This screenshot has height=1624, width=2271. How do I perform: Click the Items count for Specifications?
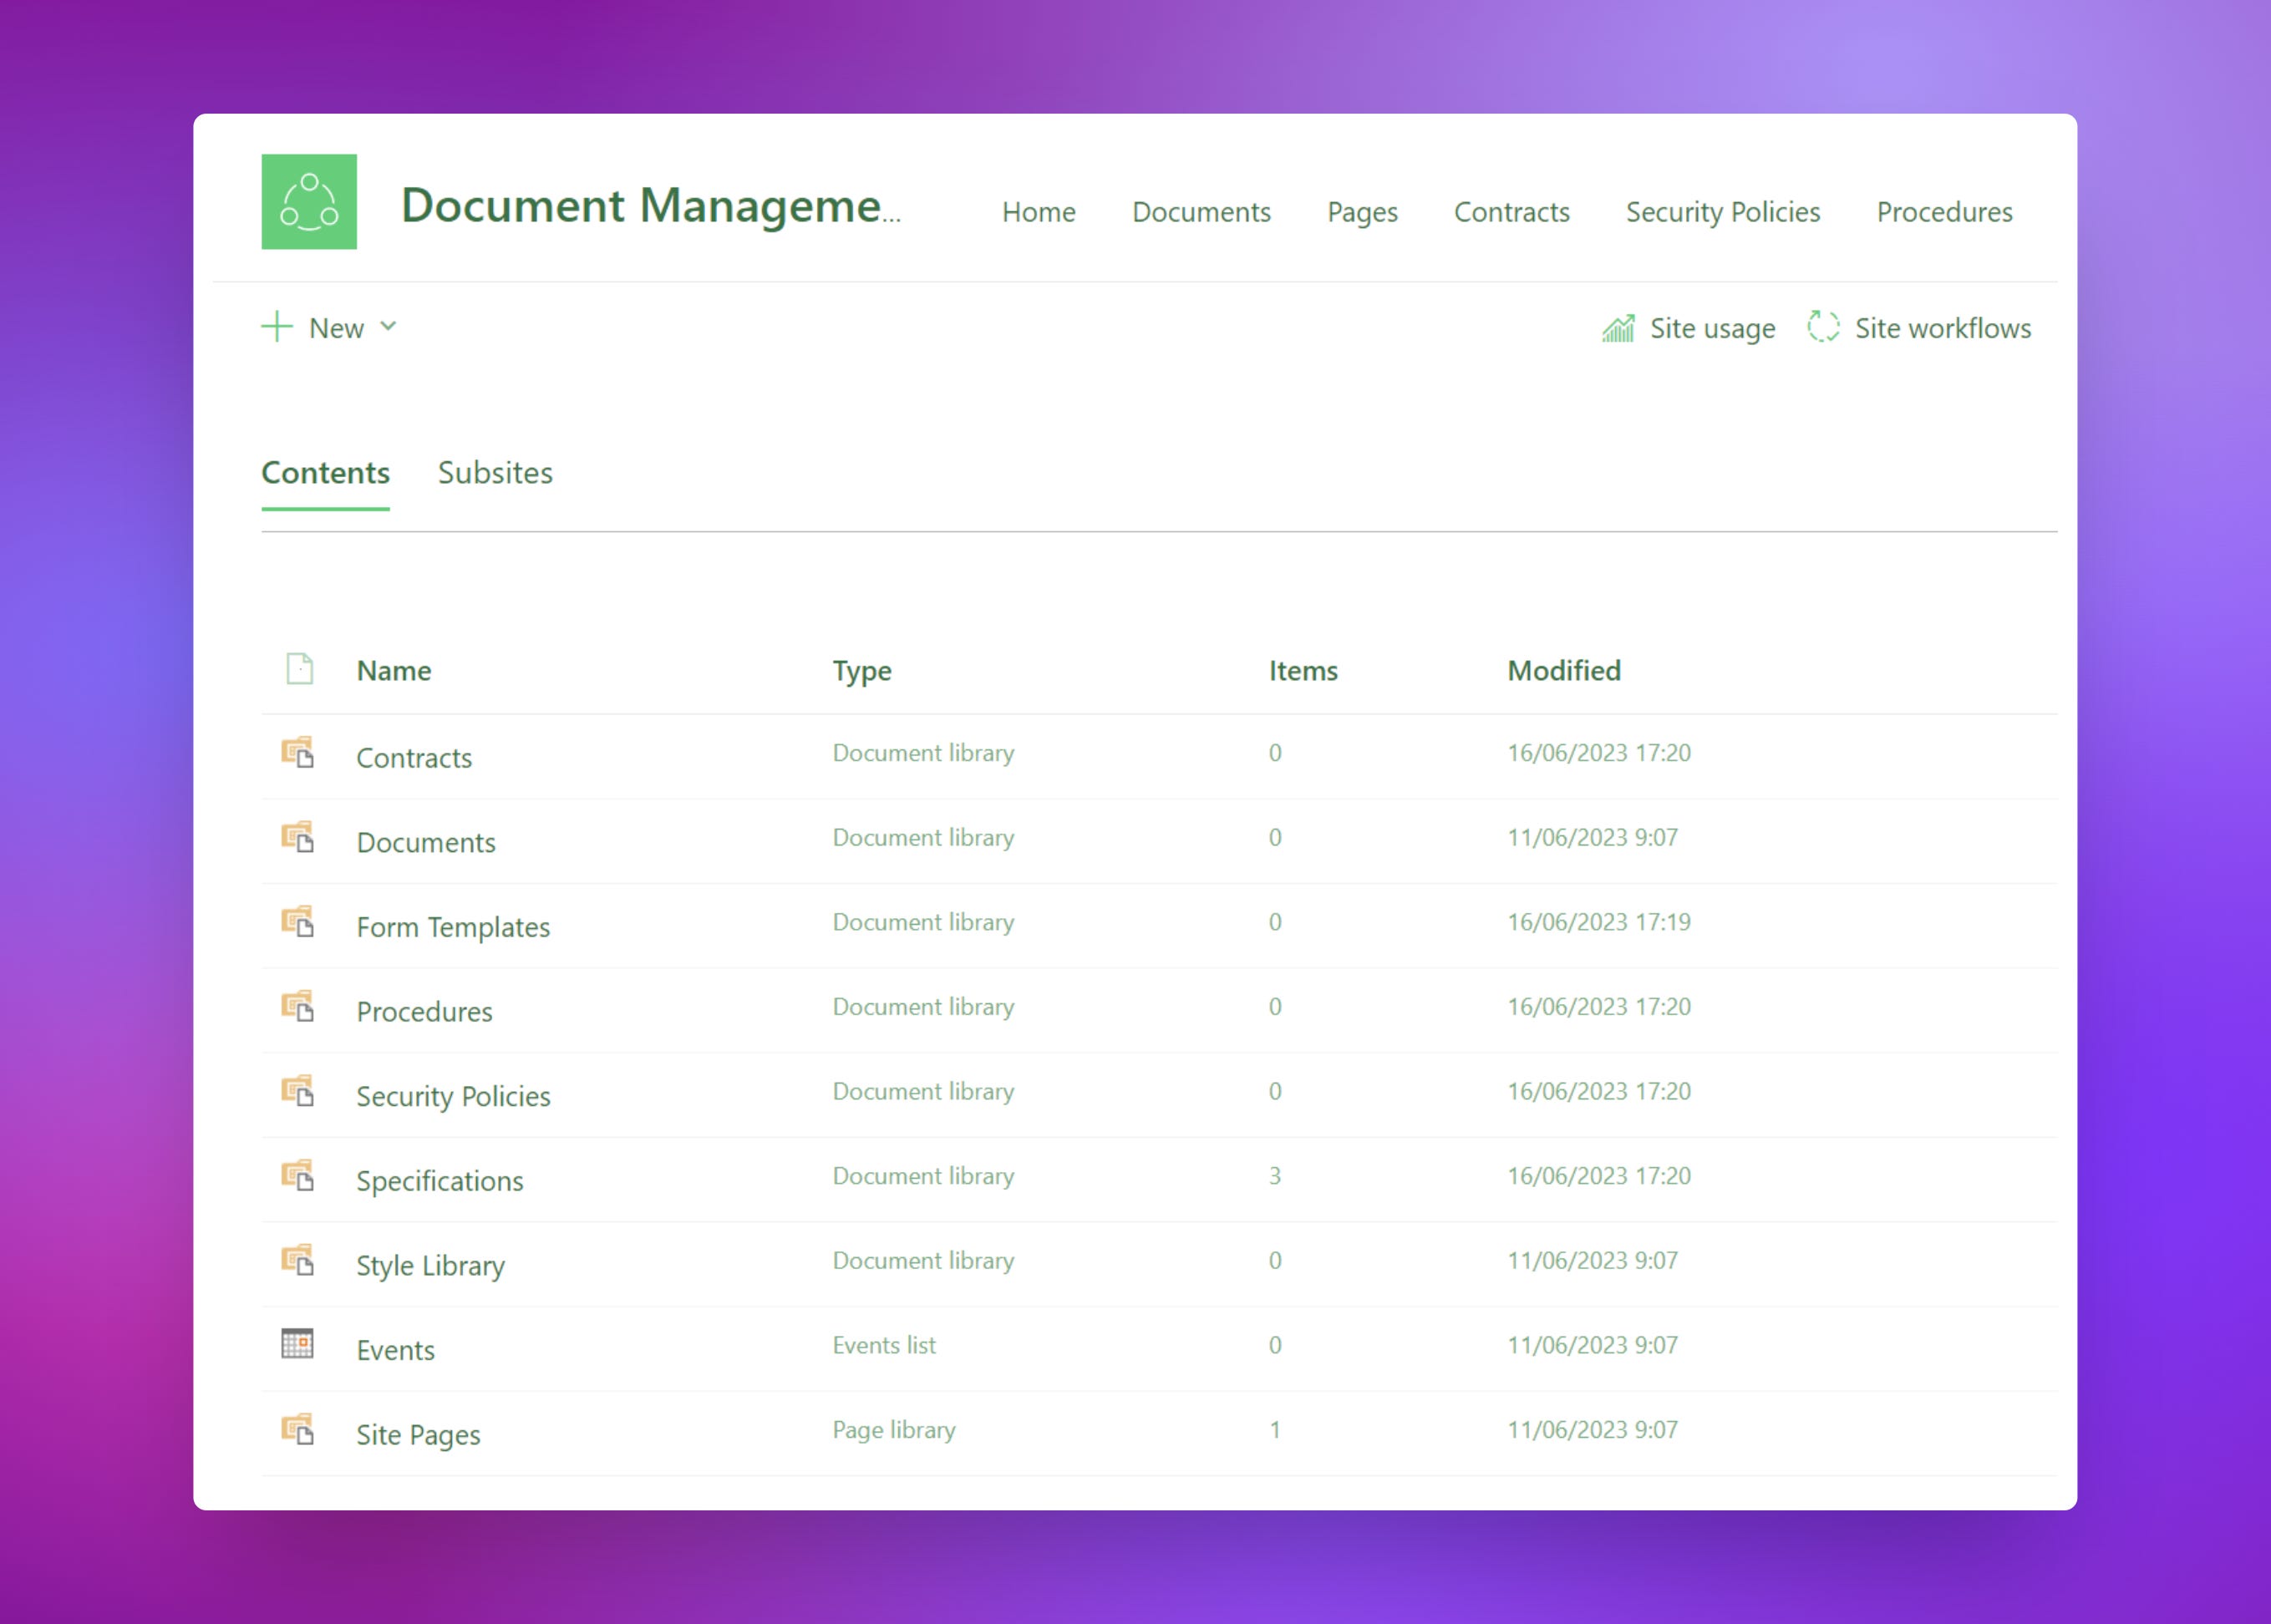(1274, 1176)
